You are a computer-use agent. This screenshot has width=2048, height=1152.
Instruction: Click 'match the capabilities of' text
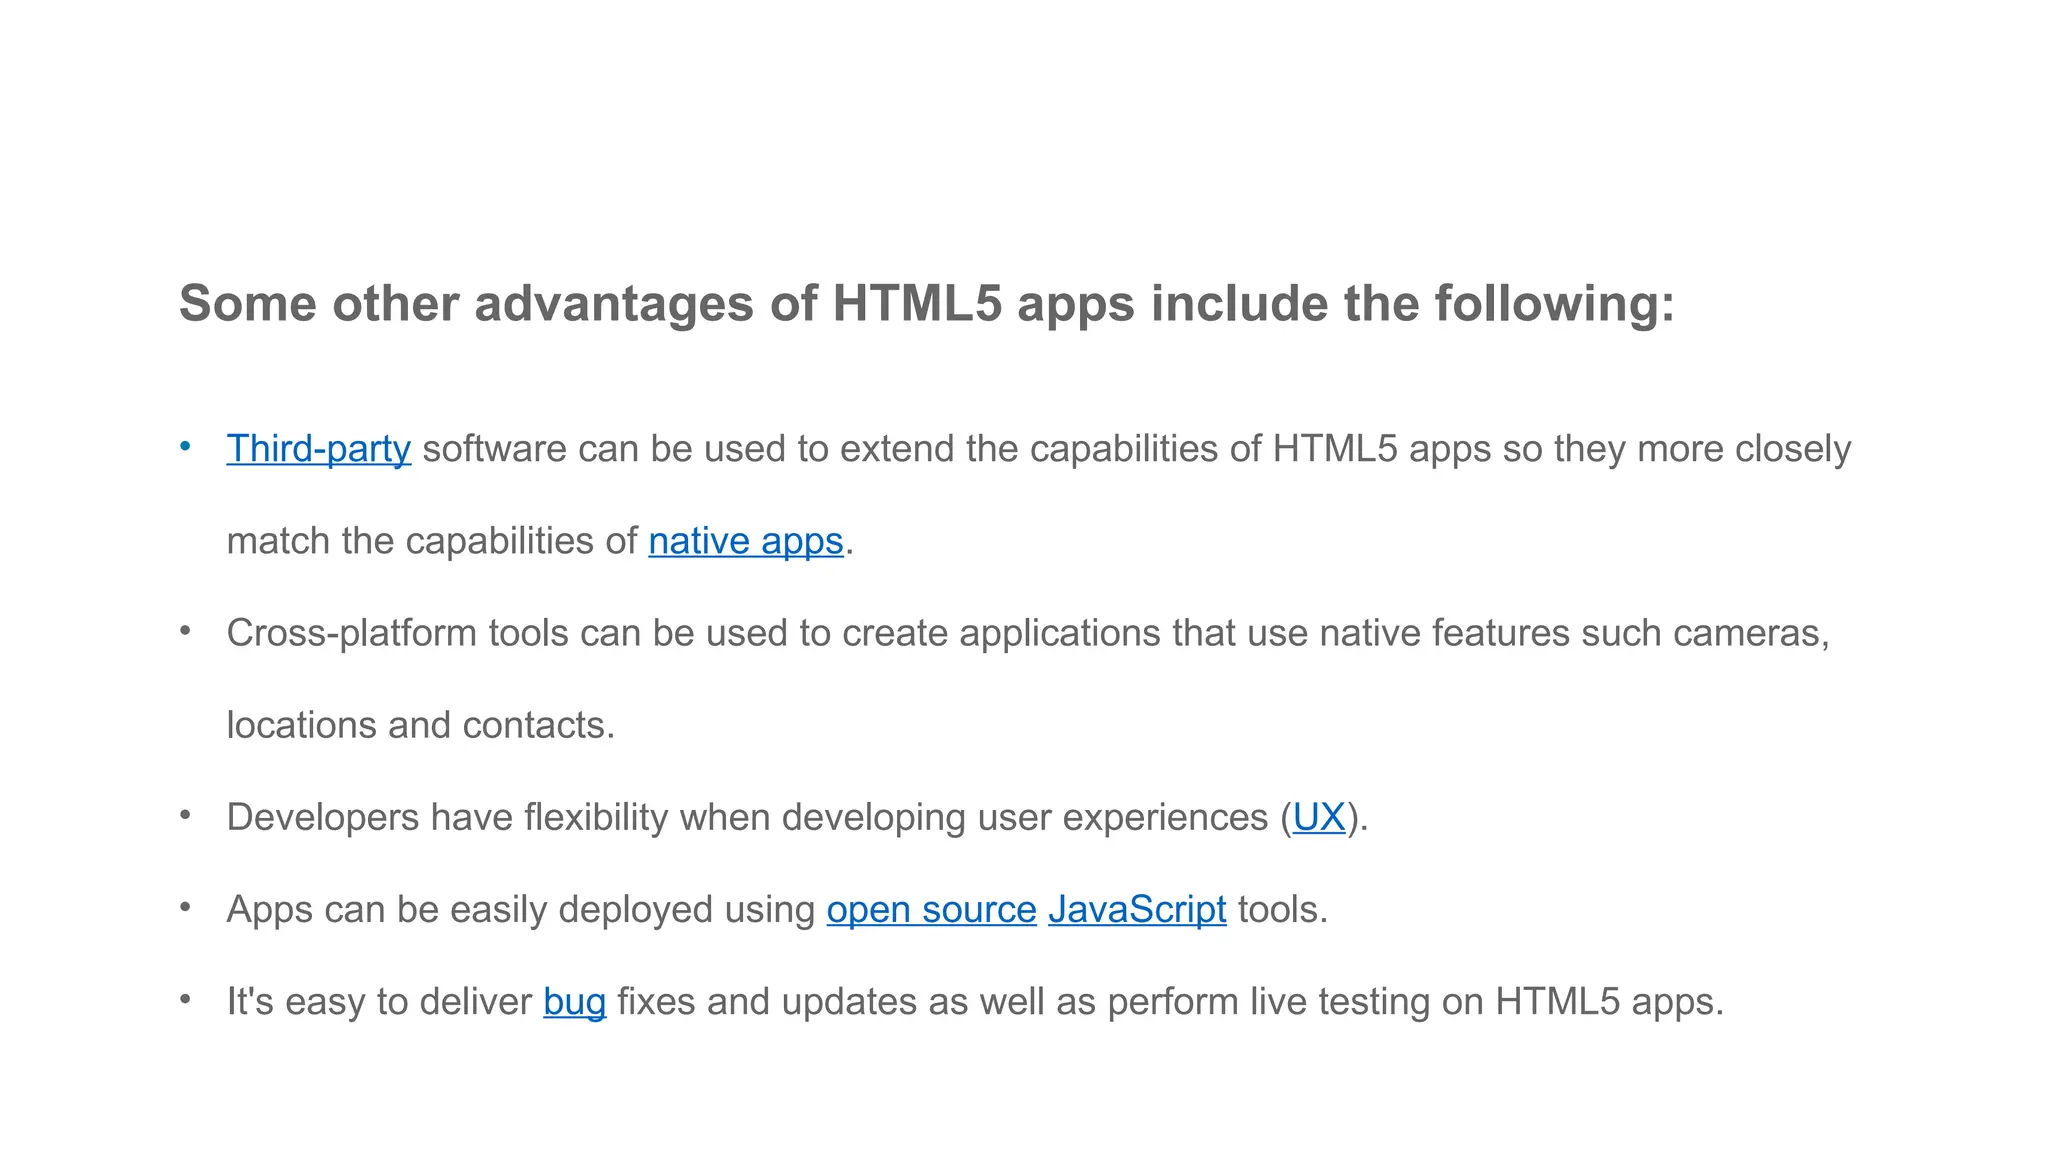point(431,541)
